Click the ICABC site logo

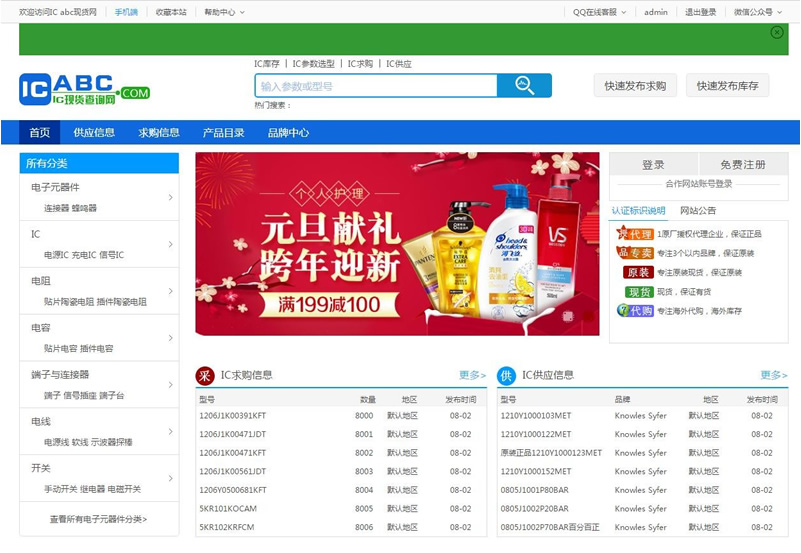(85, 89)
